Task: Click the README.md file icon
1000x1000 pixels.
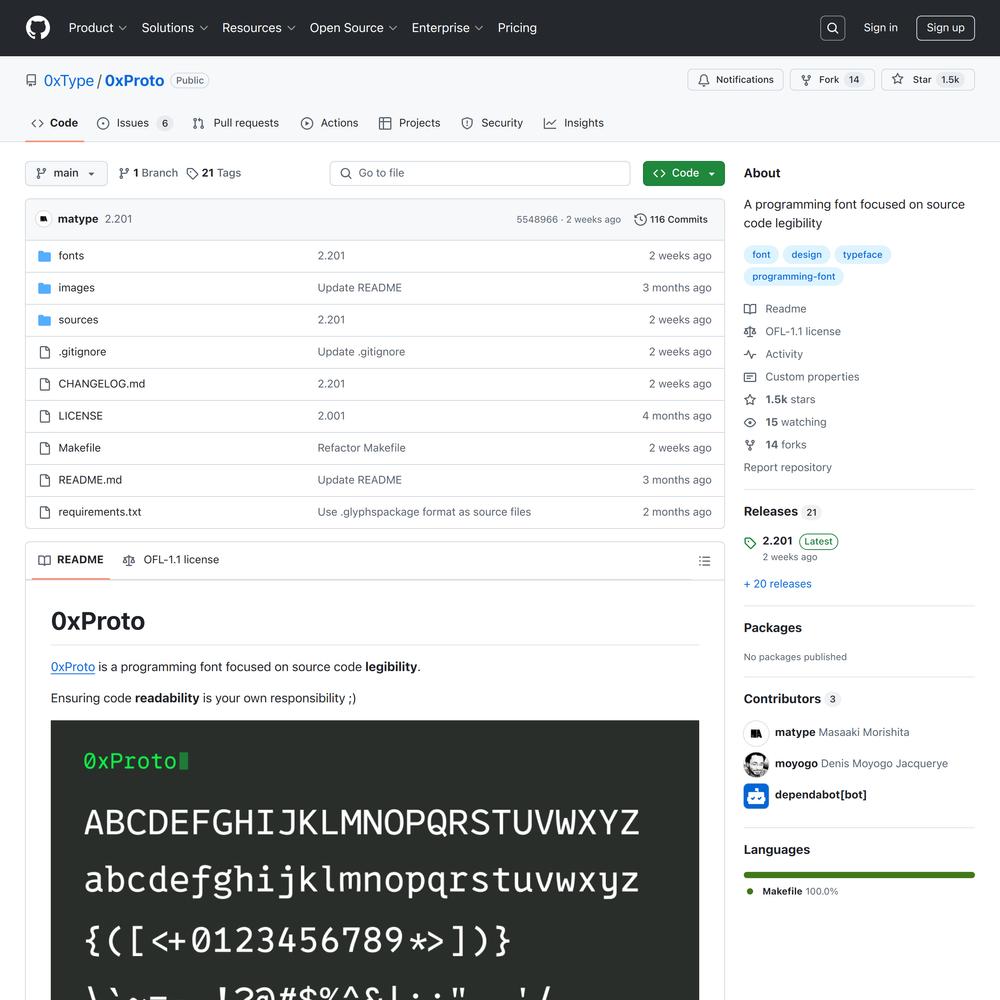Action: pos(45,480)
